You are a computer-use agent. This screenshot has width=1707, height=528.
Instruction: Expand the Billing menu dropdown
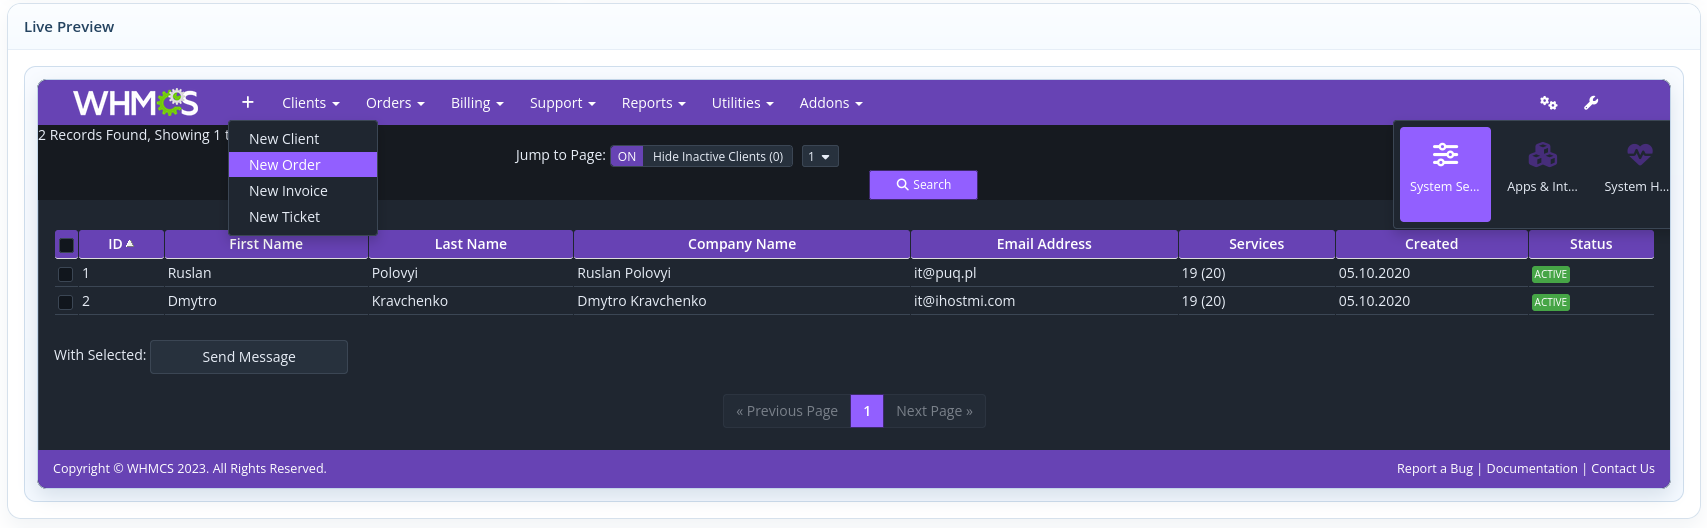coord(477,103)
